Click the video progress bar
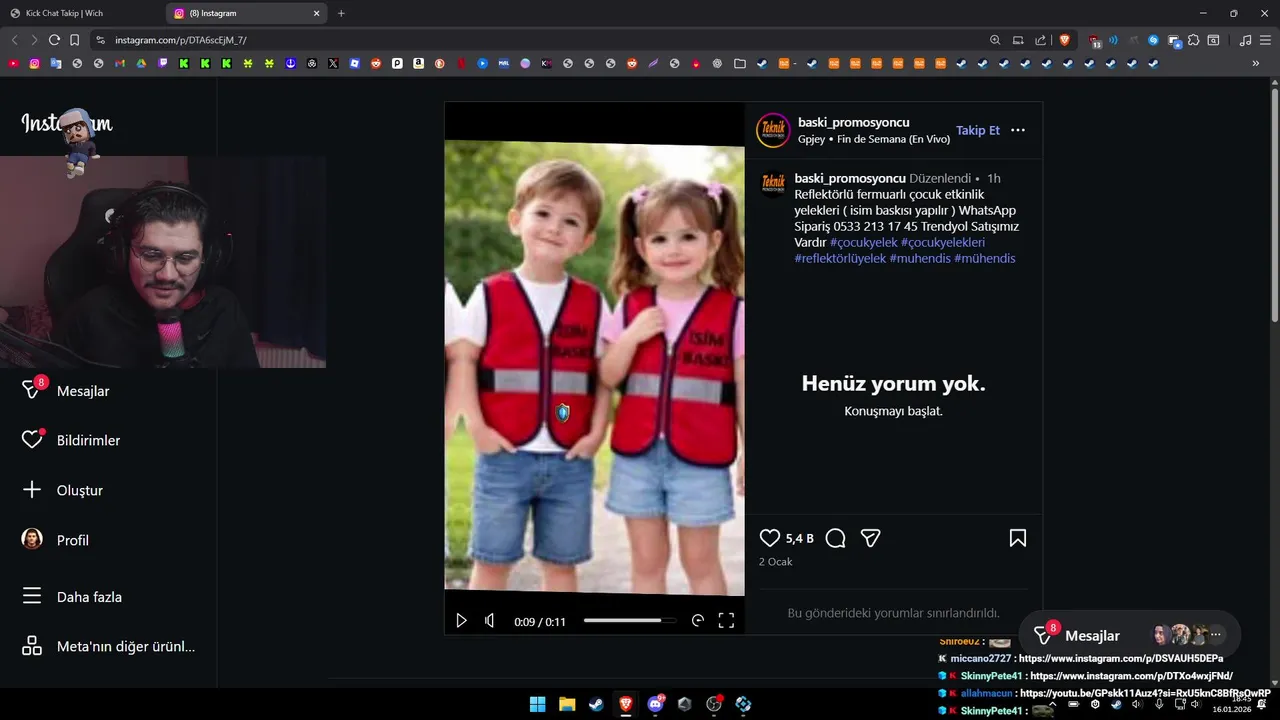 click(x=630, y=621)
